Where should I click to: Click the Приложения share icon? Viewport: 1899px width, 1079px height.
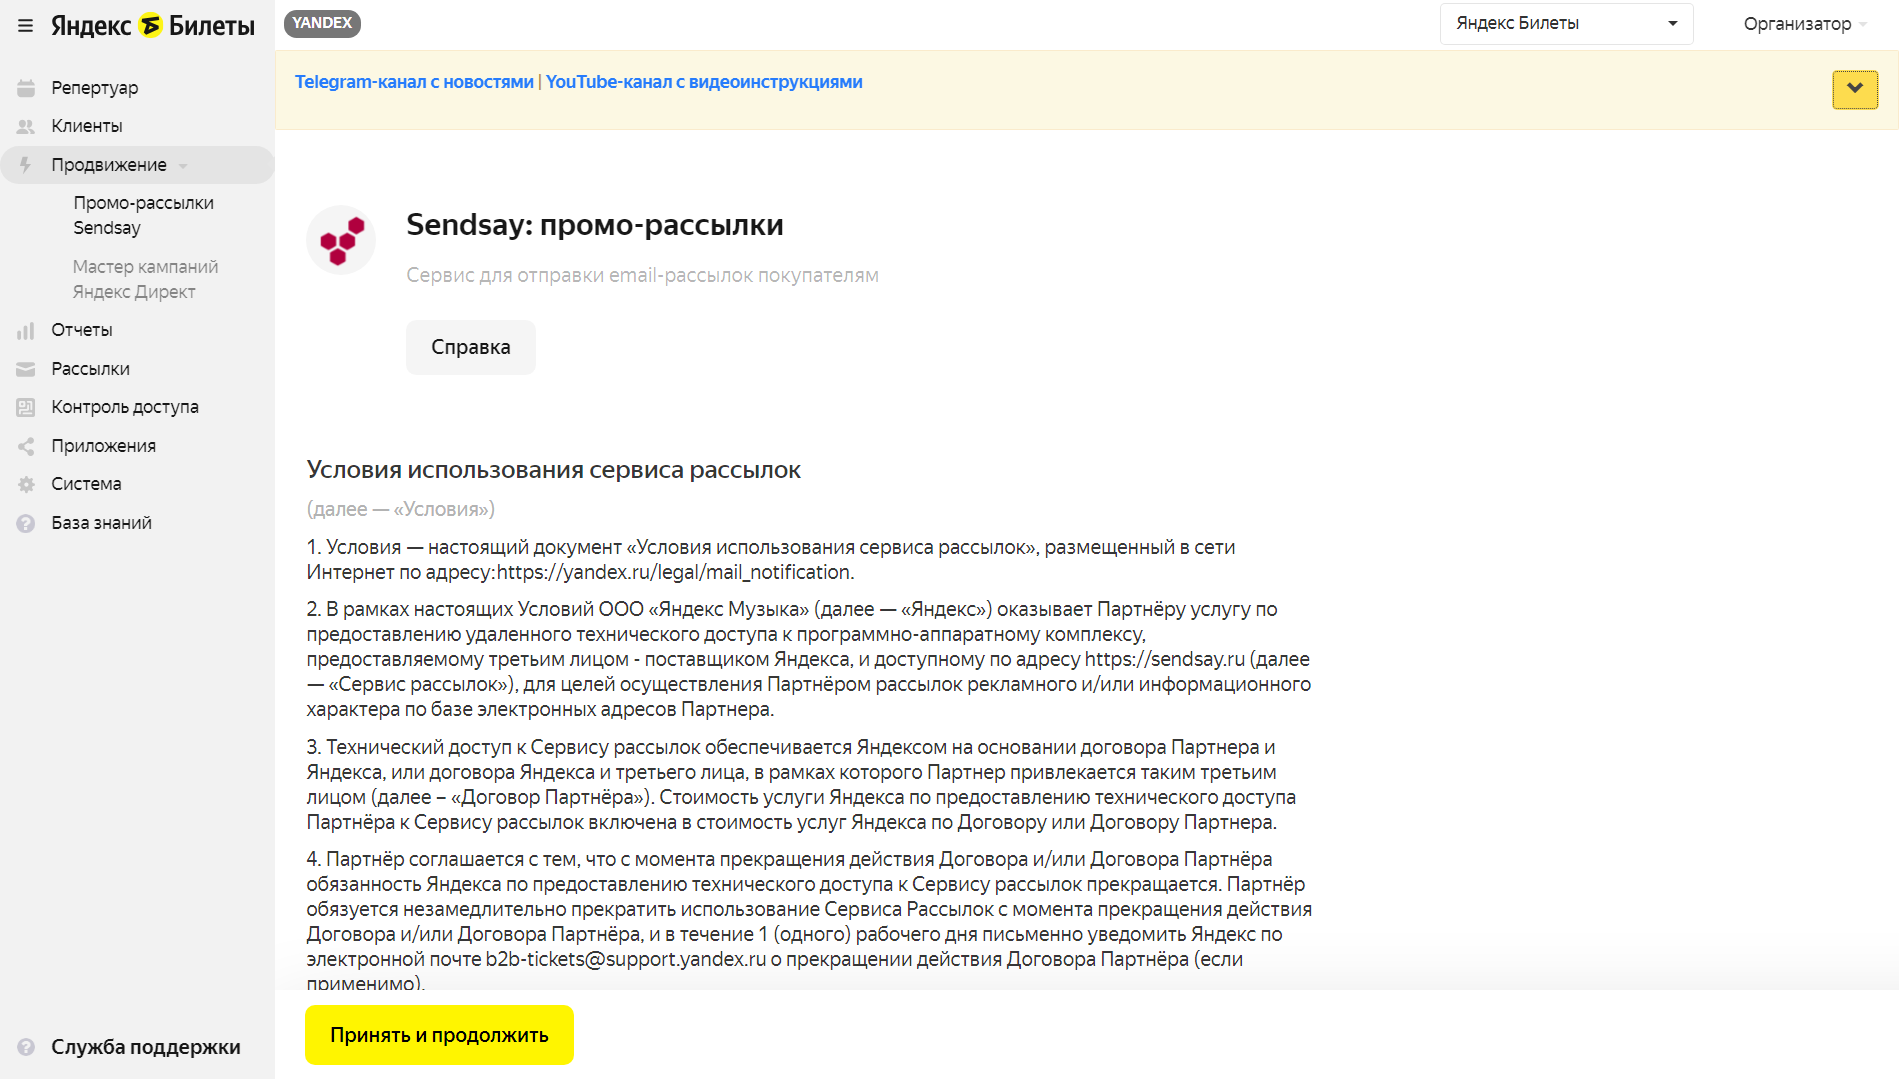[26, 446]
